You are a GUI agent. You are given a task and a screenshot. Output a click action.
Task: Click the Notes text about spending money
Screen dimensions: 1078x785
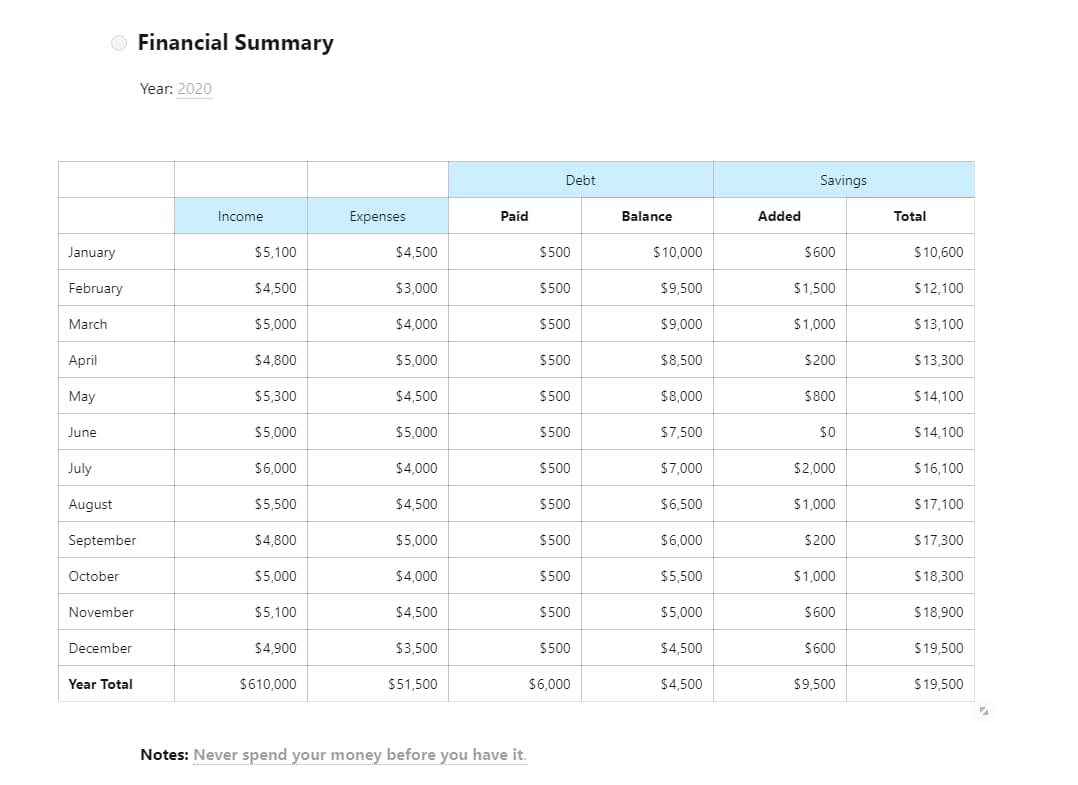(x=359, y=755)
